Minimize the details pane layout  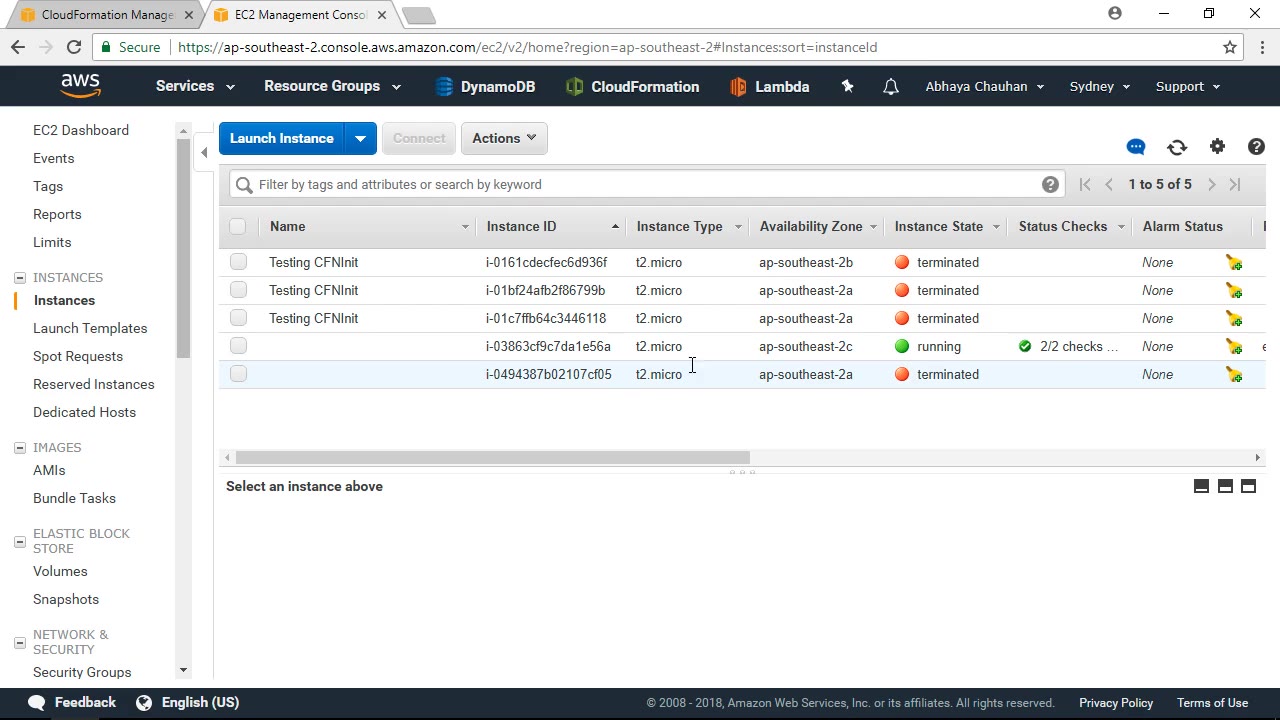(1201, 486)
